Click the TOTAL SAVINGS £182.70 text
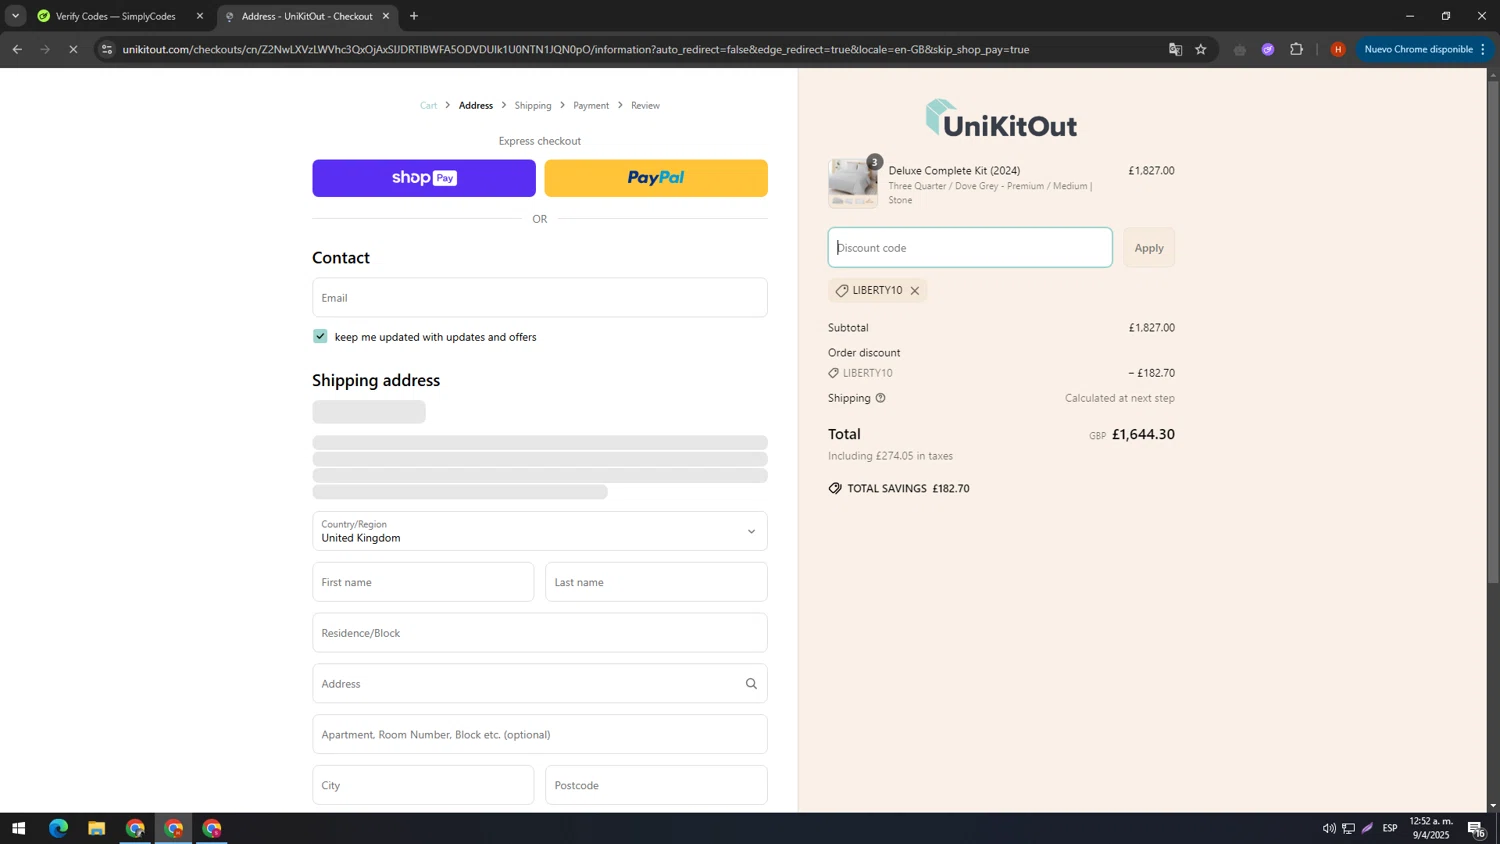The image size is (1500, 844). (899, 489)
